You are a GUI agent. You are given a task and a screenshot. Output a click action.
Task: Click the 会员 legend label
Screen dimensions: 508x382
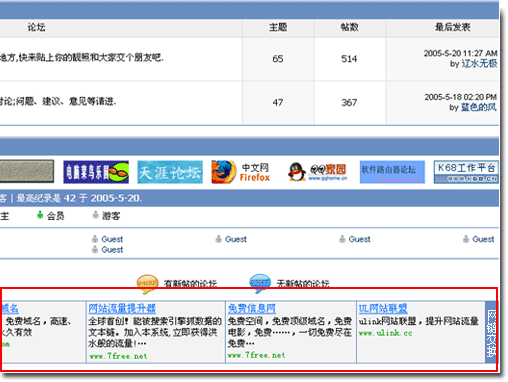[x=55, y=216]
